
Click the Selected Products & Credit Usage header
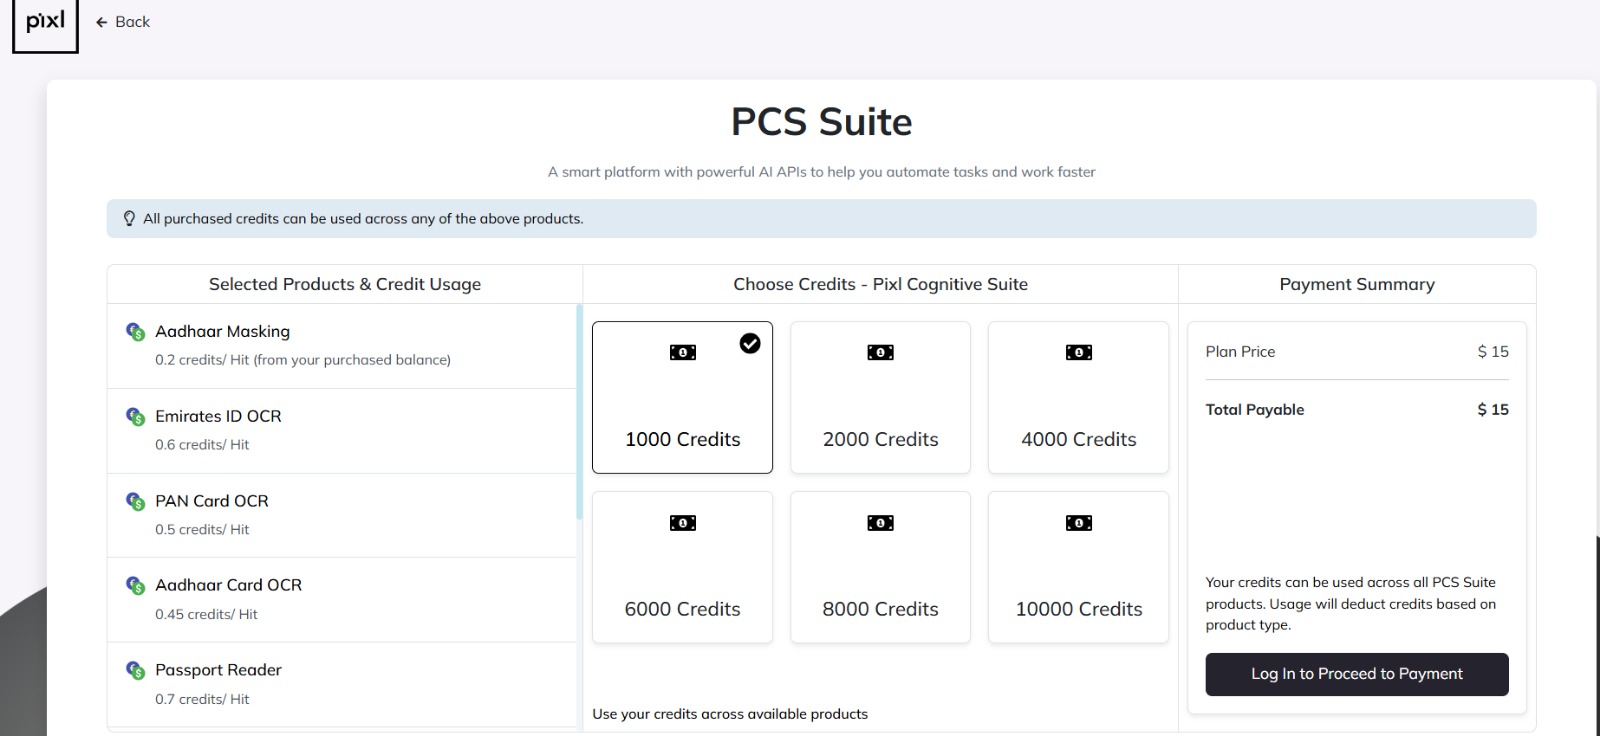(344, 285)
